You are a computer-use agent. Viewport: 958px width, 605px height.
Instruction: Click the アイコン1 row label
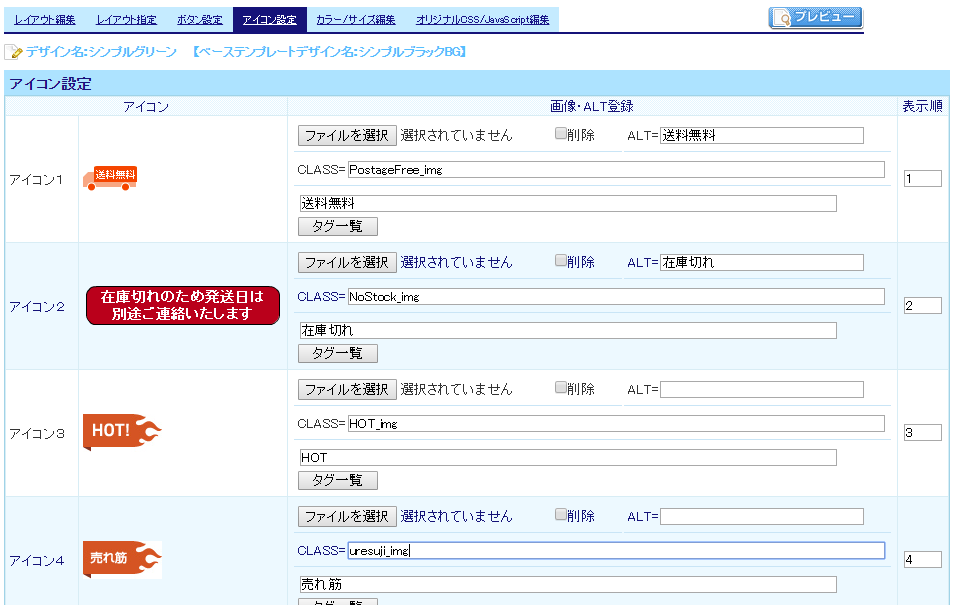36,180
